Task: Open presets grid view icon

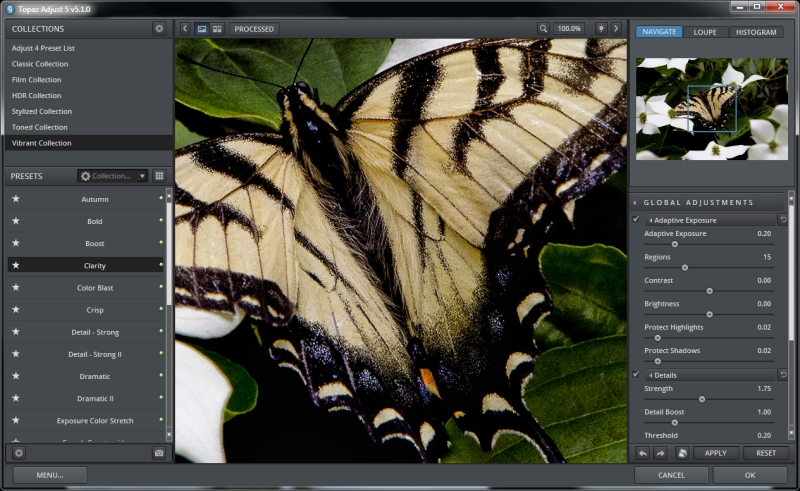Action: tap(159, 176)
